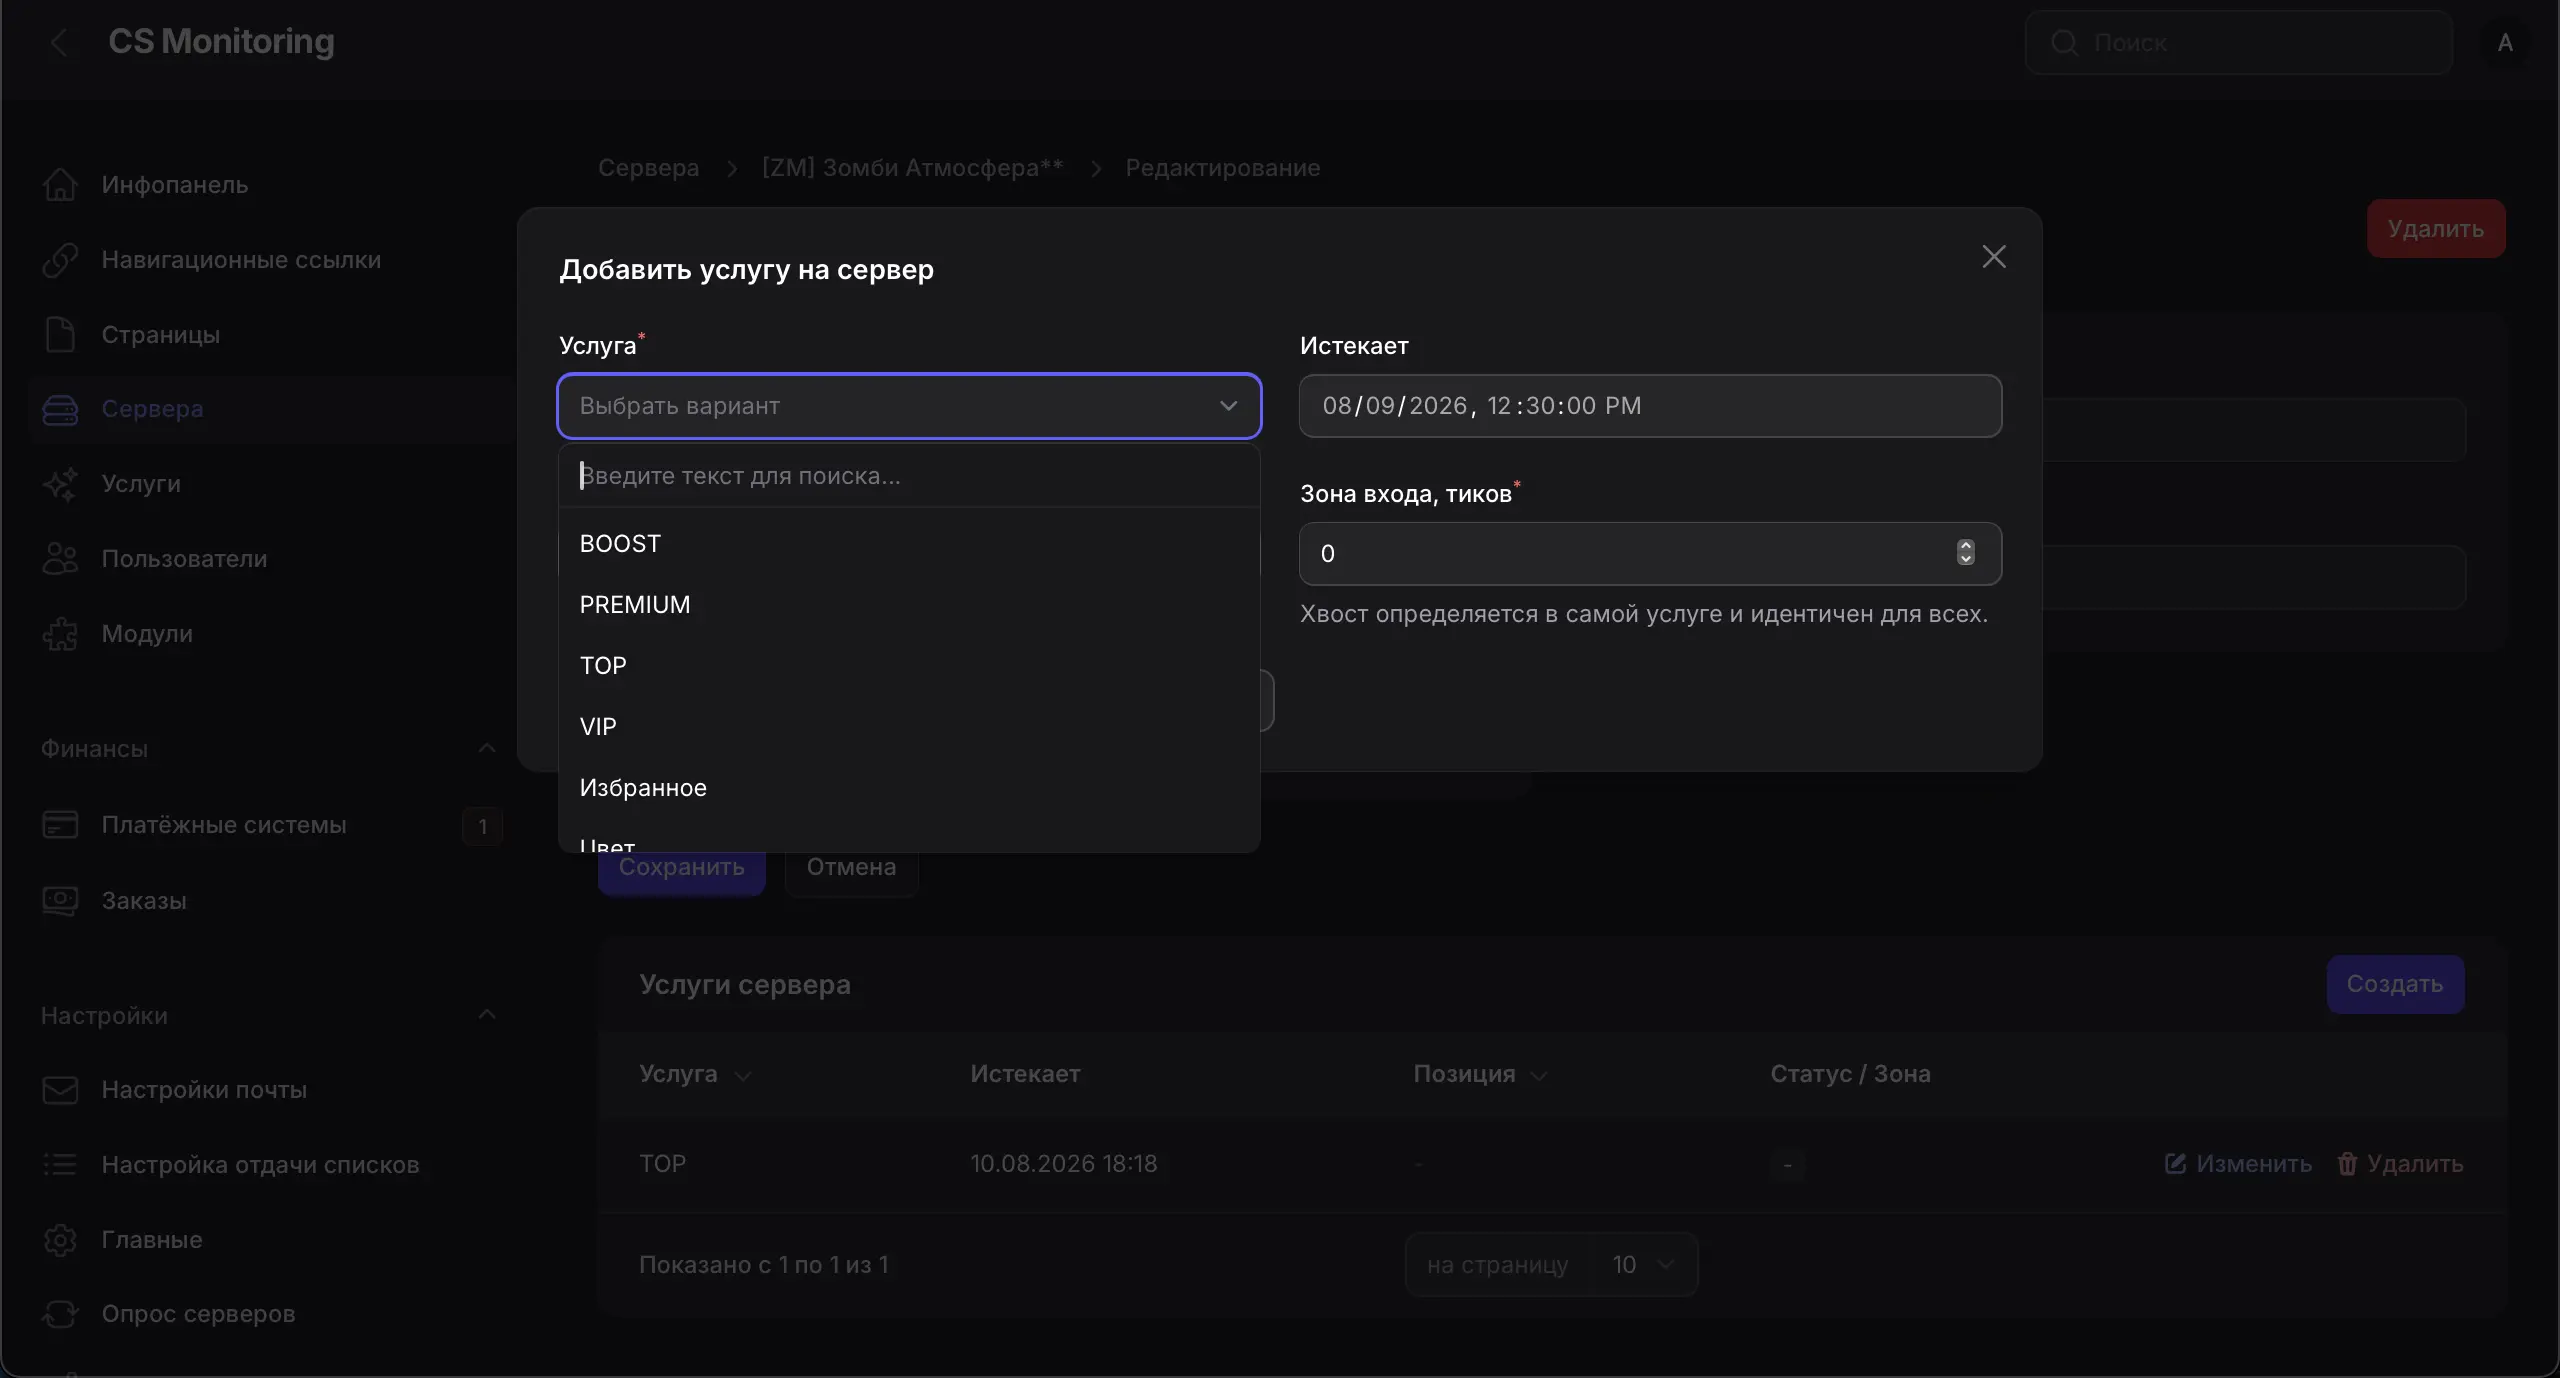Image resolution: width=2560 pixels, height=1378 pixels.
Task: Click the Сервера server icon in sidebar
Action: [x=60, y=409]
